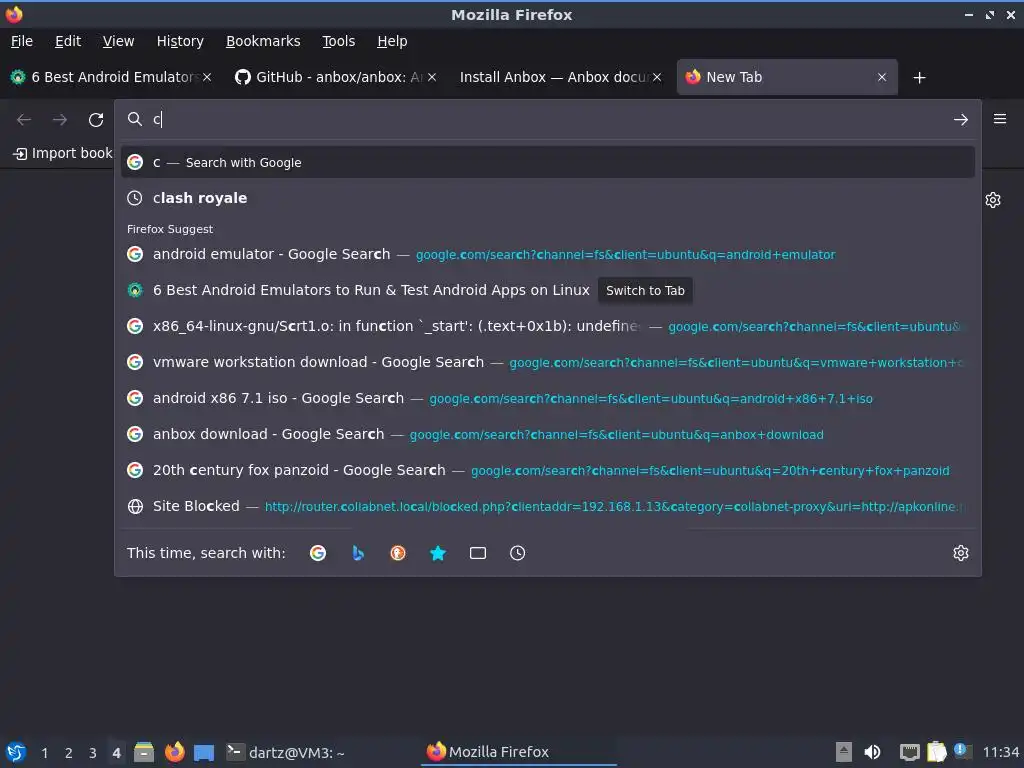Open the Tools menu
The width and height of the screenshot is (1024, 768).
(338, 41)
